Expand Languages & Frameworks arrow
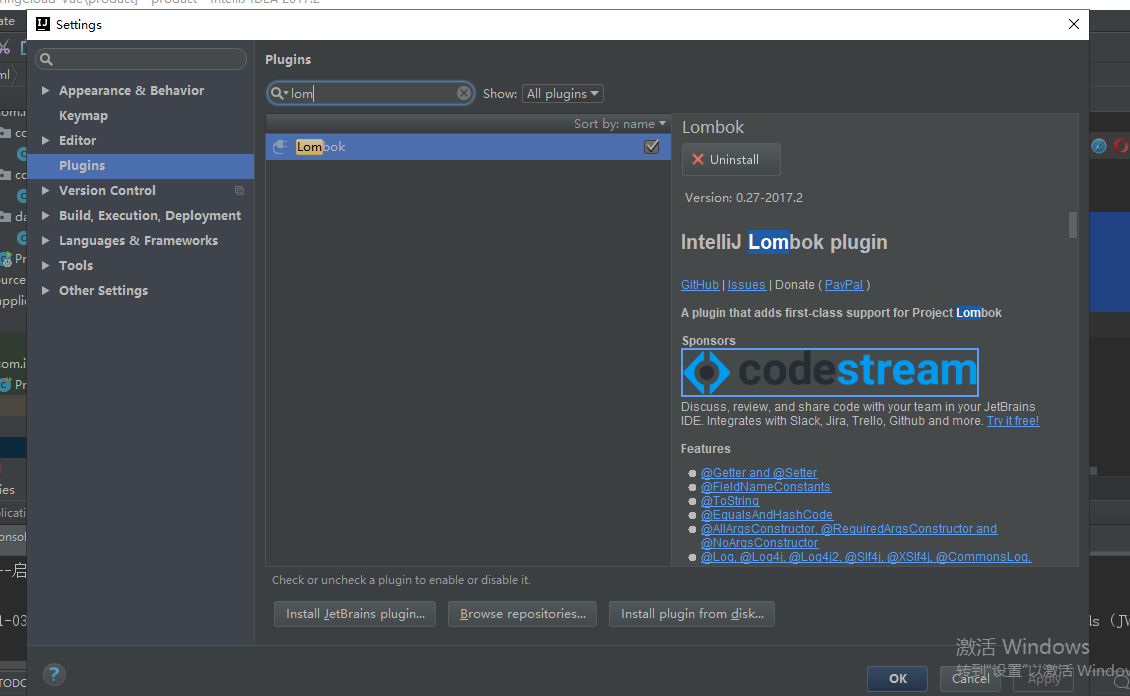The width and height of the screenshot is (1130, 696). (x=45, y=241)
